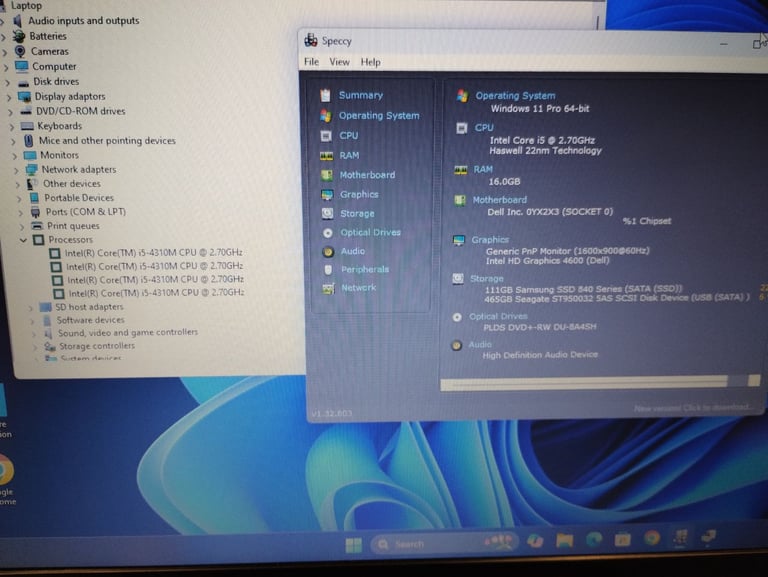This screenshot has width=768, height=577.
Task: Click Optical Drives heading in summary pane
Action: coord(498,316)
